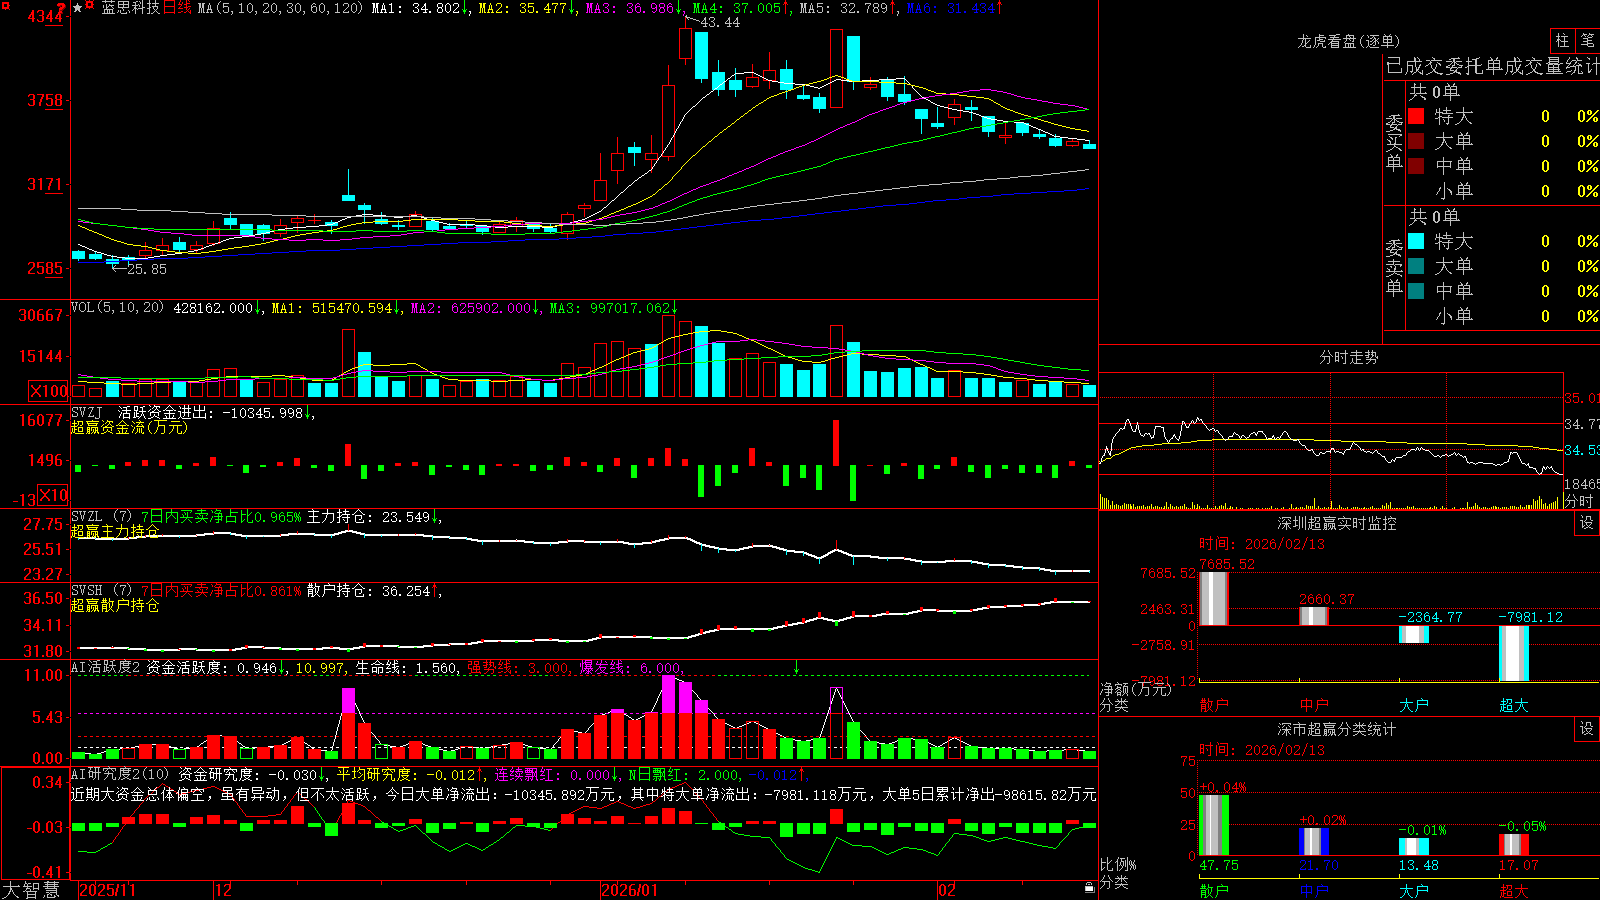Click the 2025/11 date marker on the time axis

pyautogui.click(x=107, y=890)
